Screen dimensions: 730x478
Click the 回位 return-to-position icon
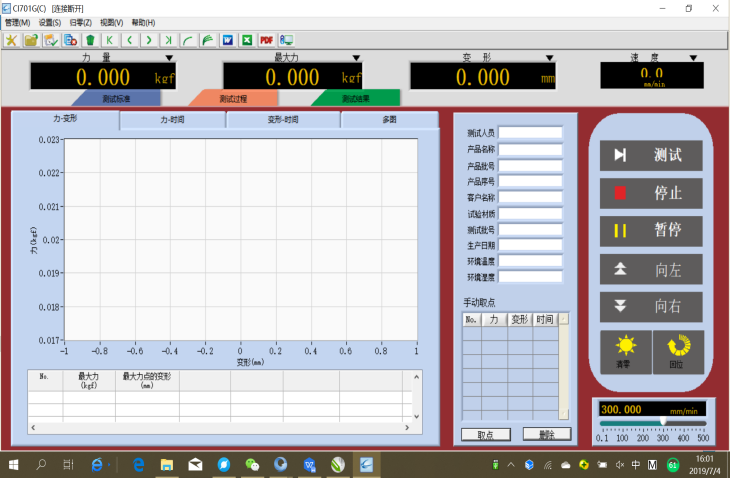(679, 350)
